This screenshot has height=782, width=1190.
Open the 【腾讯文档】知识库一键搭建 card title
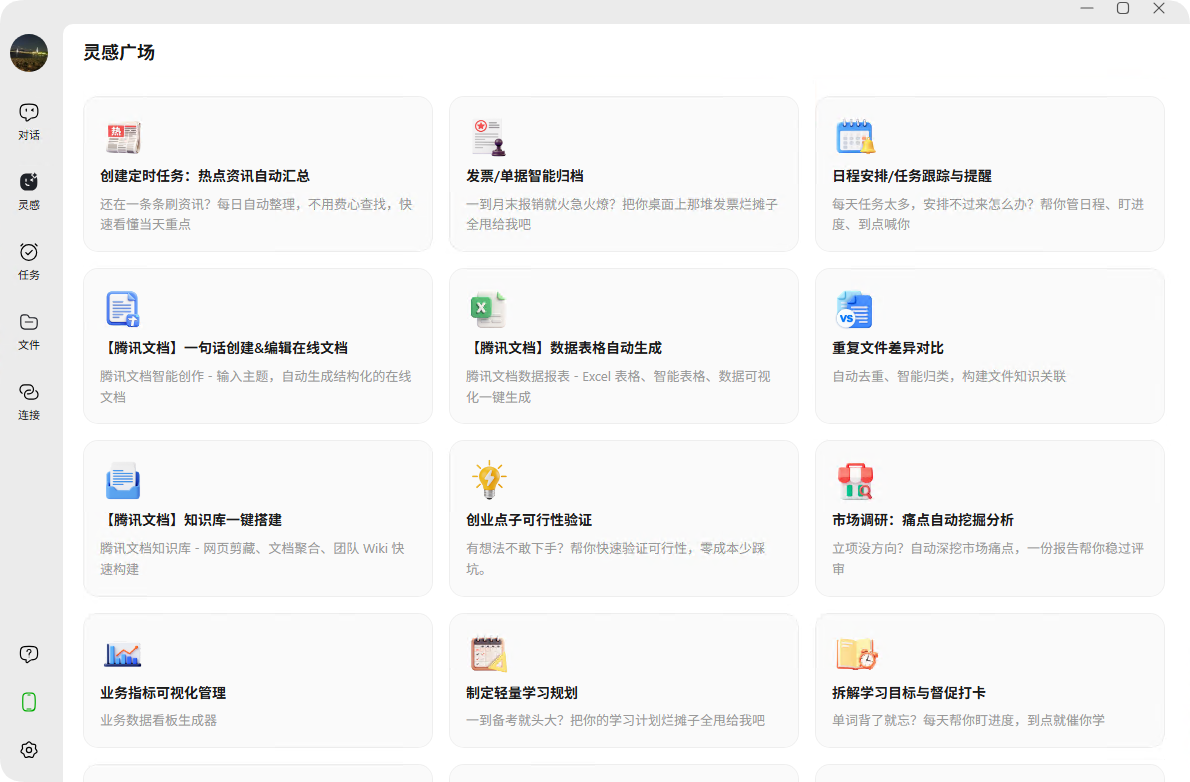point(191,520)
